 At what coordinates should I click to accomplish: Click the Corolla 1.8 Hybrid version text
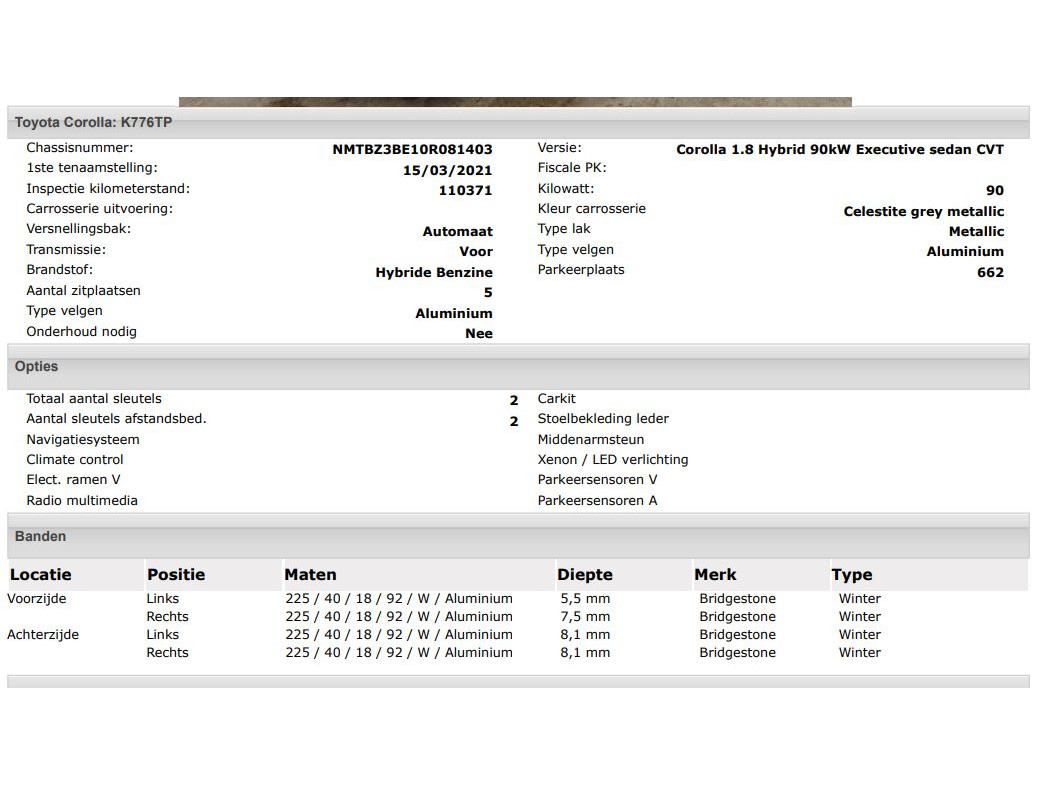839,150
